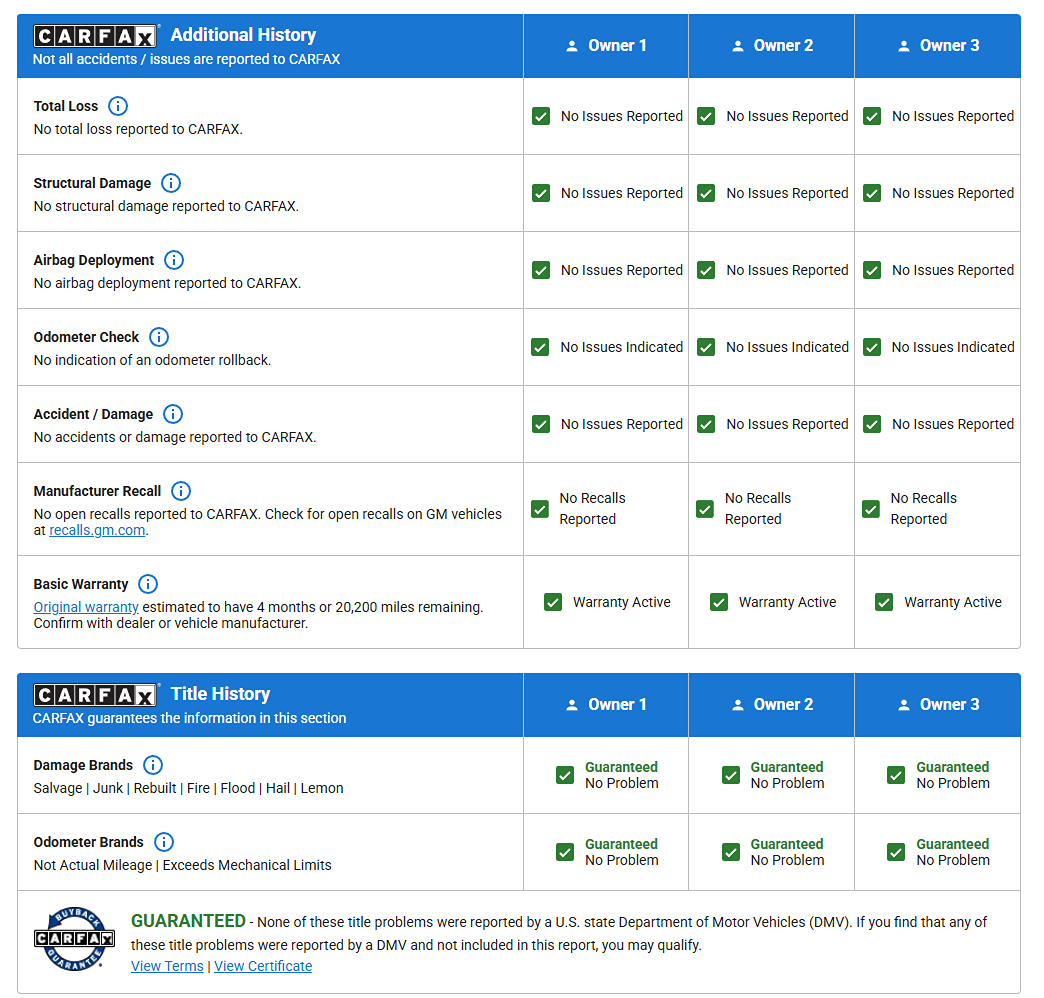
Task: Open the View Certificate link
Action: 263,966
